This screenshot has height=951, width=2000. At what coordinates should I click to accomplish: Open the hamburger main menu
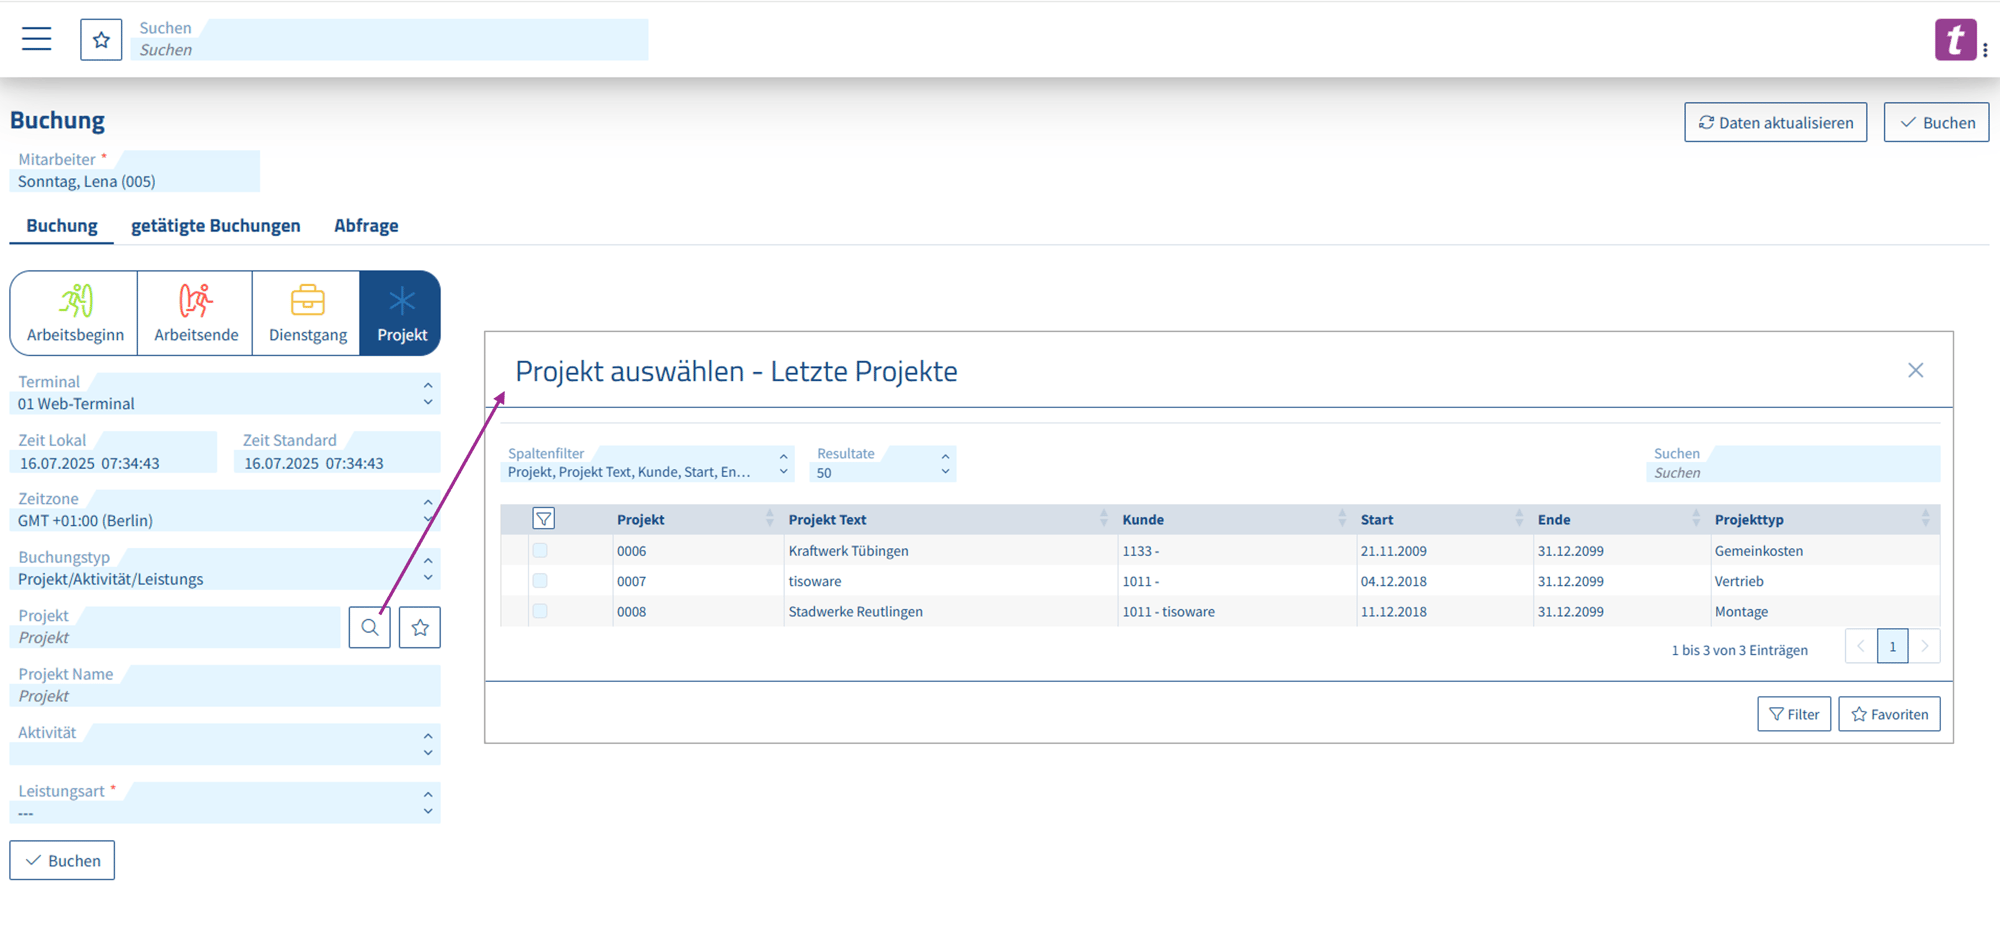click(x=37, y=39)
